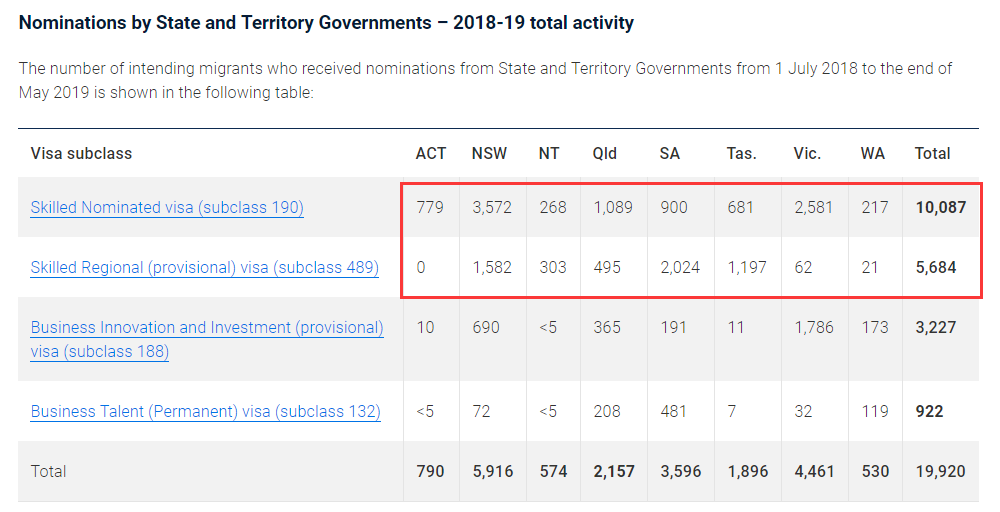Click the 2,024 SA cell

[680, 268]
